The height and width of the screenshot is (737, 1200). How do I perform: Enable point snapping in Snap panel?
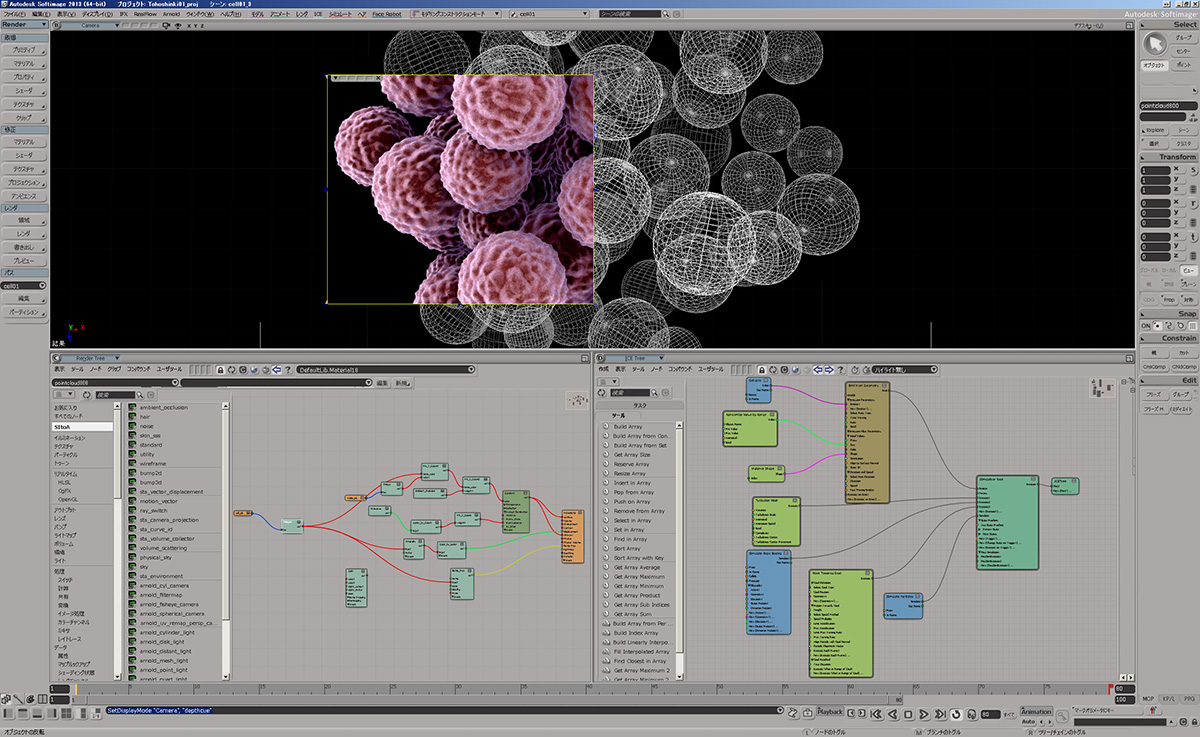(1158, 326)
